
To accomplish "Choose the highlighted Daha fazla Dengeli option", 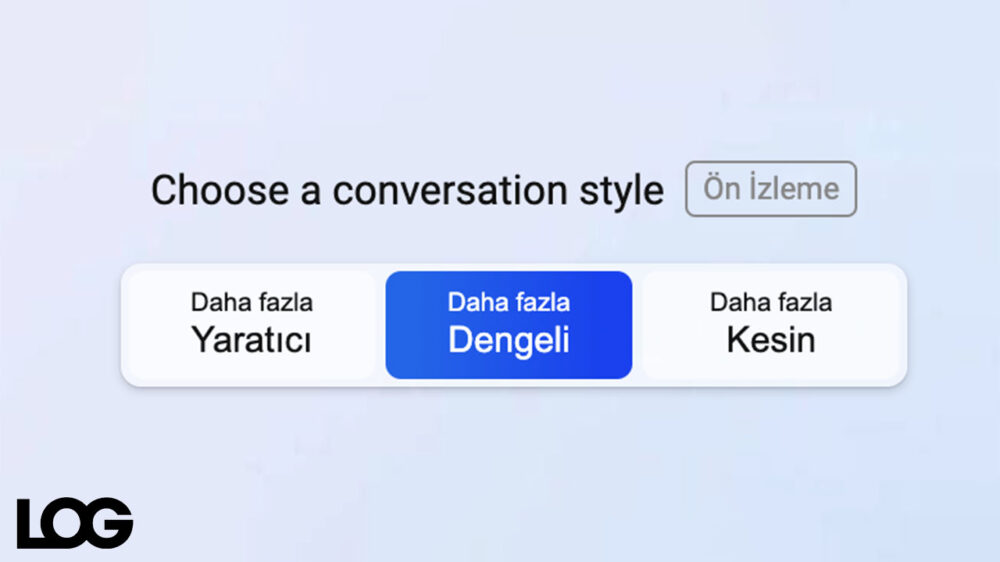I will pyautogui.click(x=509, y=325).
